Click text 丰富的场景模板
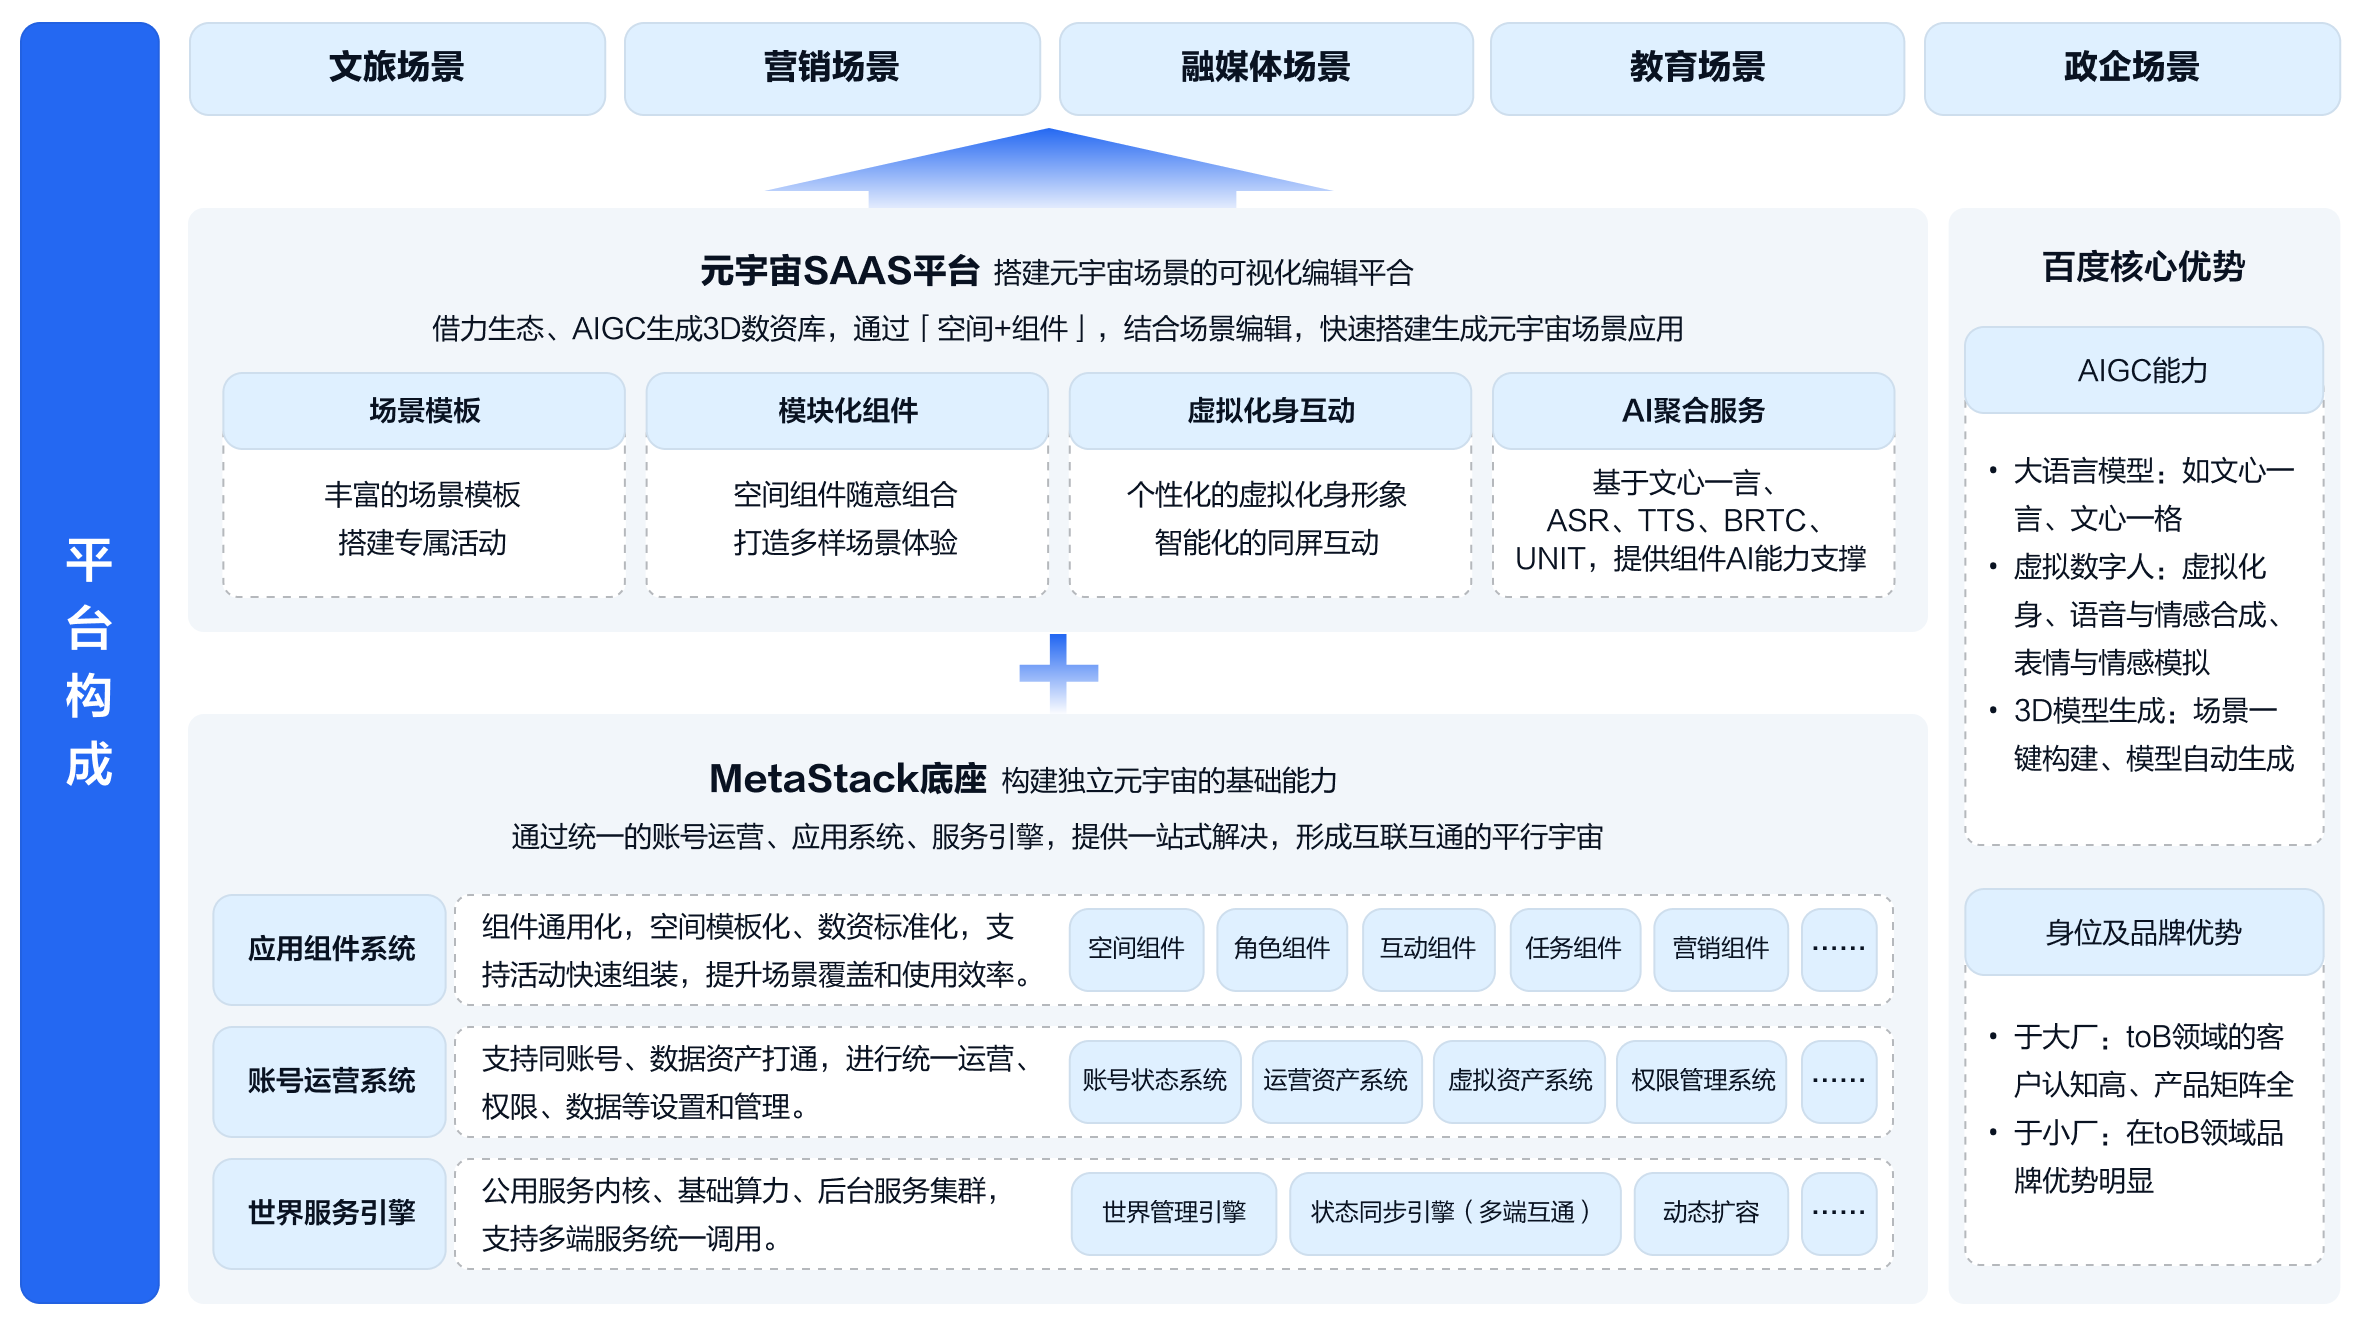 coord(423,494)
